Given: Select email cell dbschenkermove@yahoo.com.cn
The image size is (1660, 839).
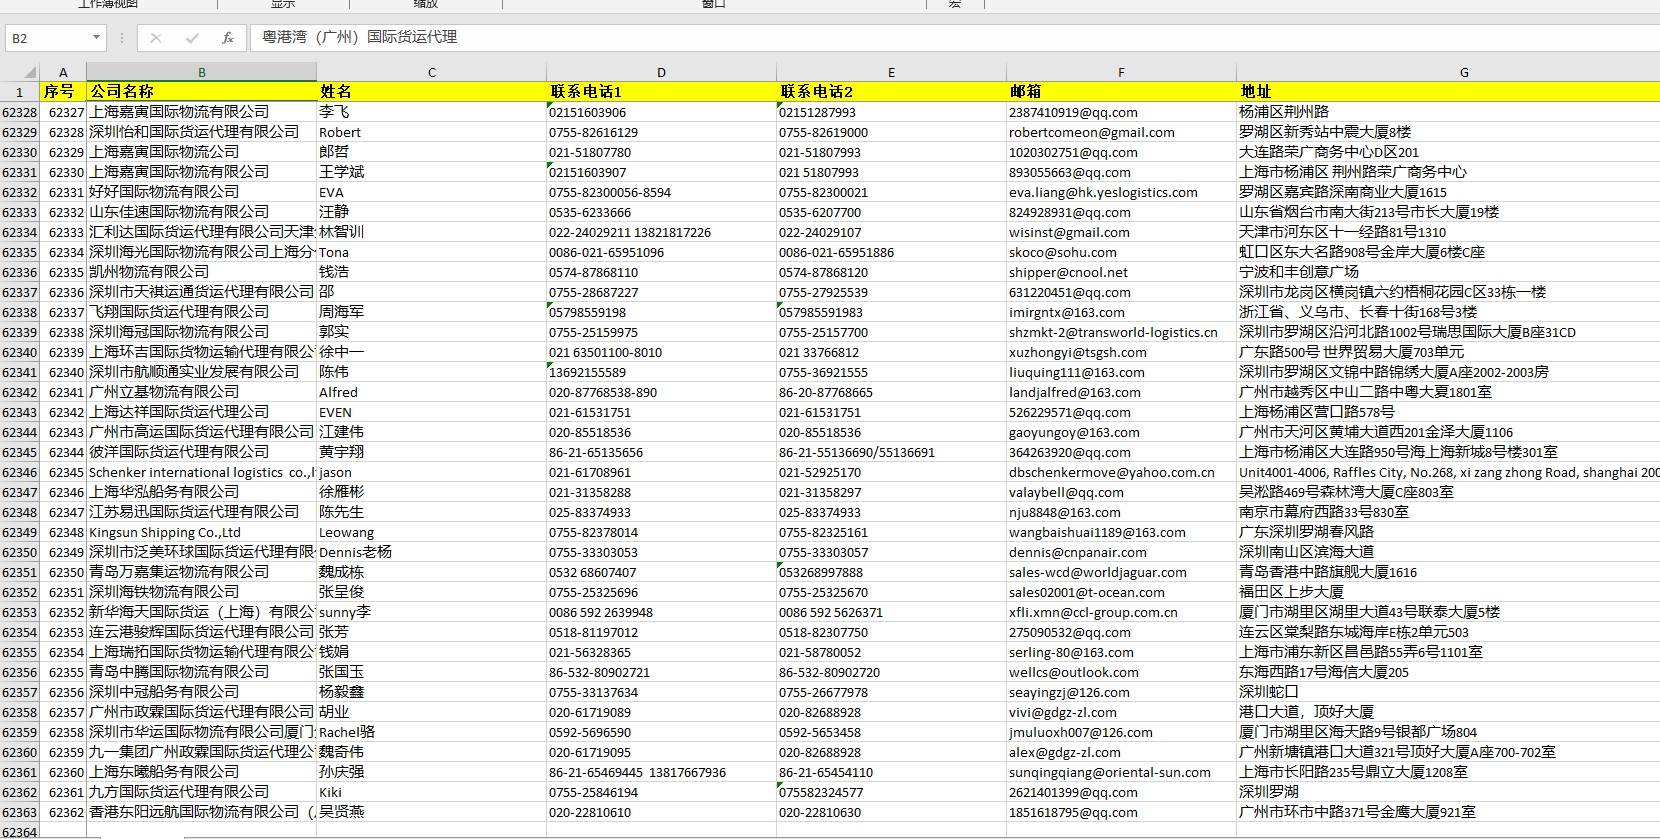Looking at the screenshot, I should click(x=1121, y=472).
